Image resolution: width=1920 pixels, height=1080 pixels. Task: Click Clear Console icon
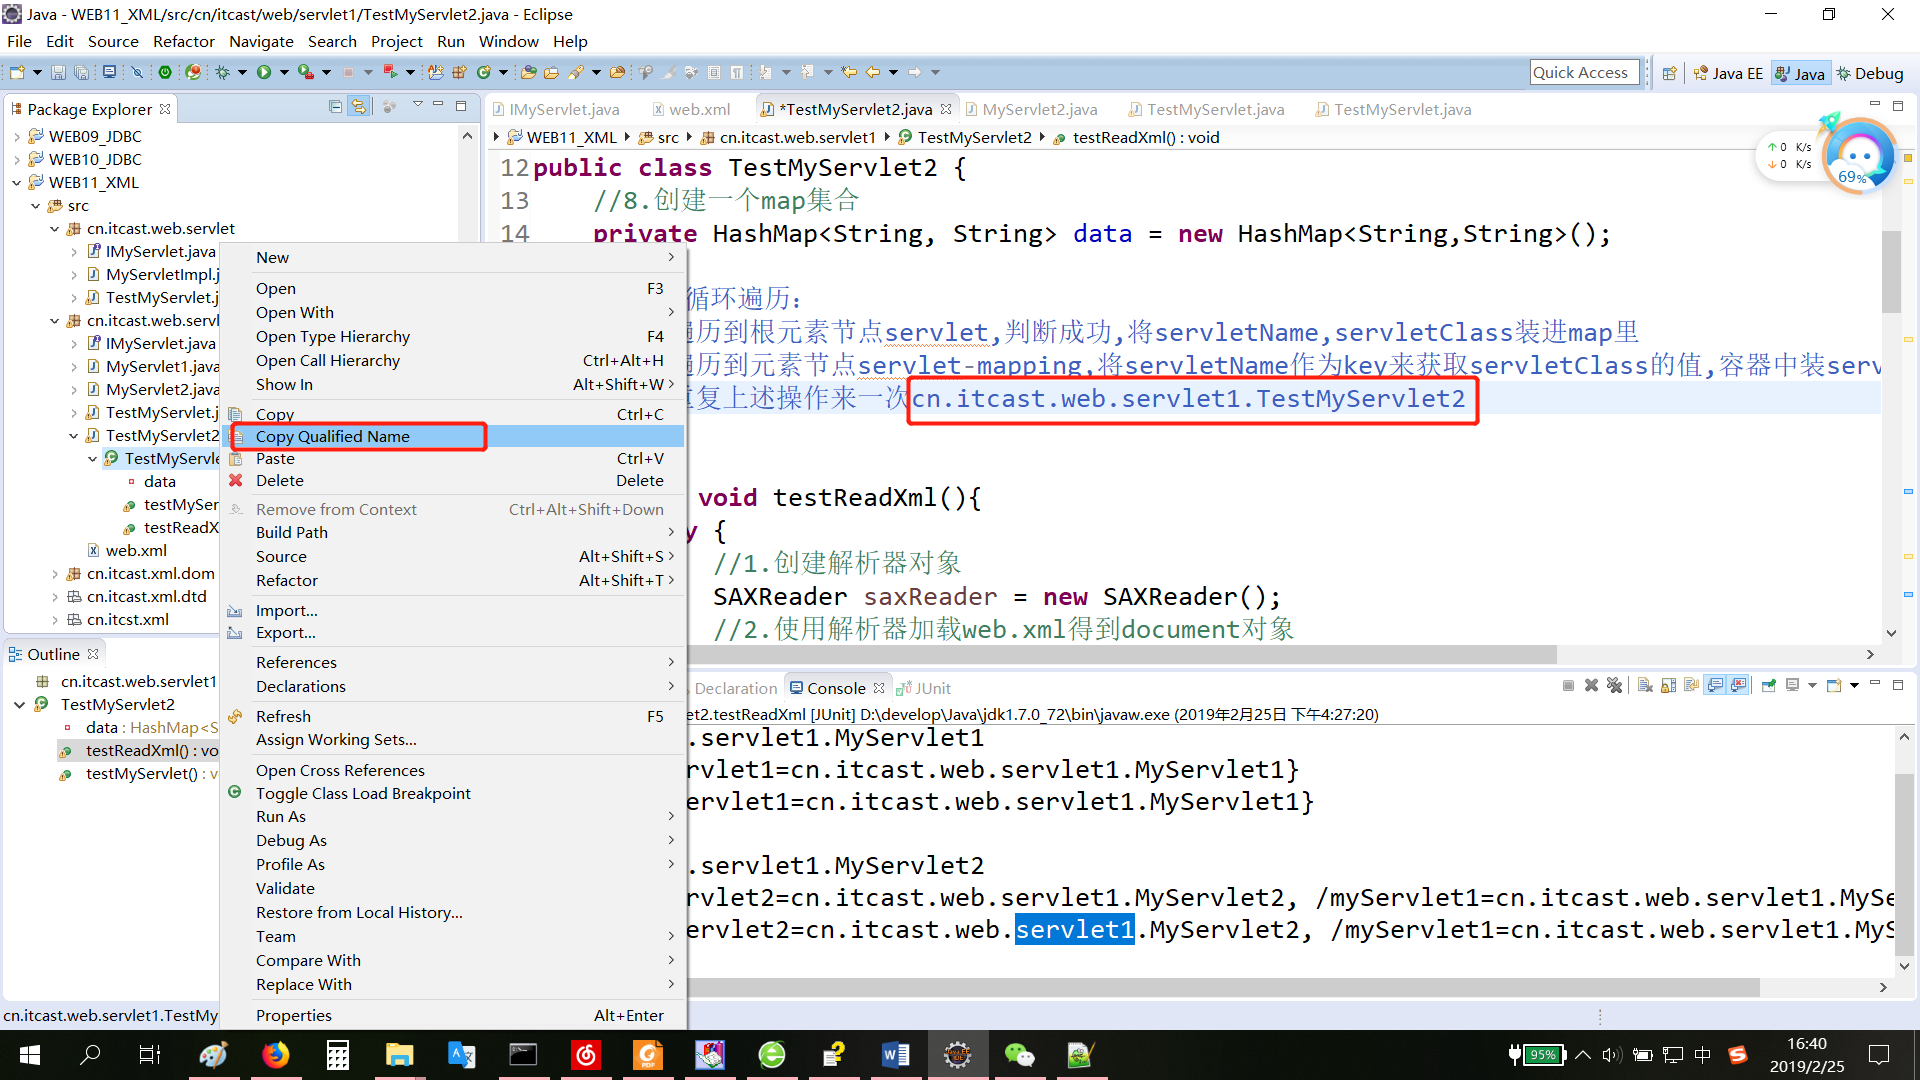(1645, 685)
